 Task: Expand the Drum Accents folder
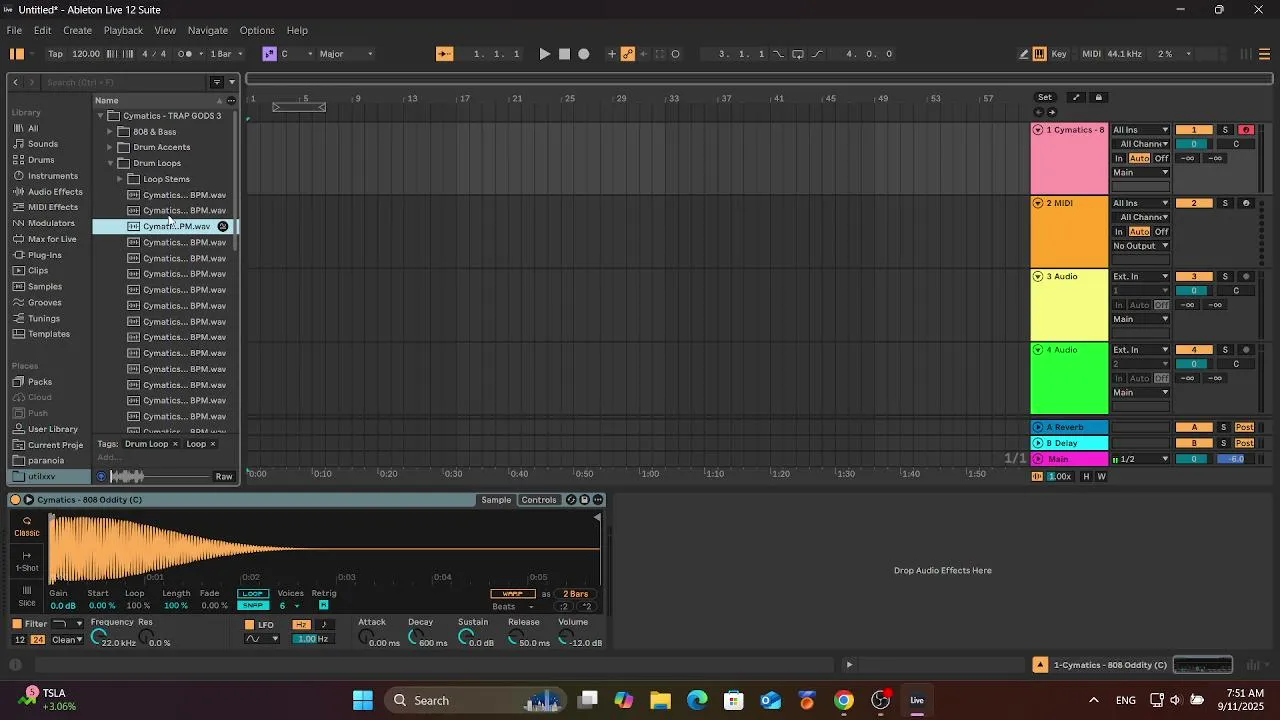[110, 147]
